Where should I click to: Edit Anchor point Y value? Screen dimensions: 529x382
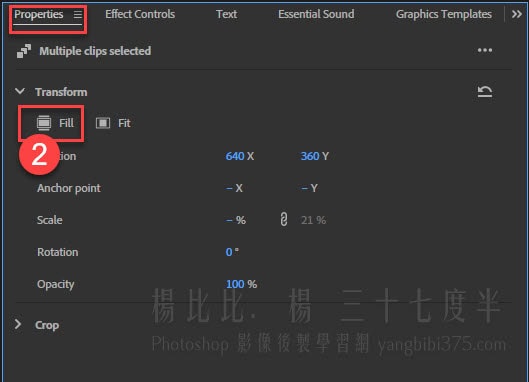(304, 188)
